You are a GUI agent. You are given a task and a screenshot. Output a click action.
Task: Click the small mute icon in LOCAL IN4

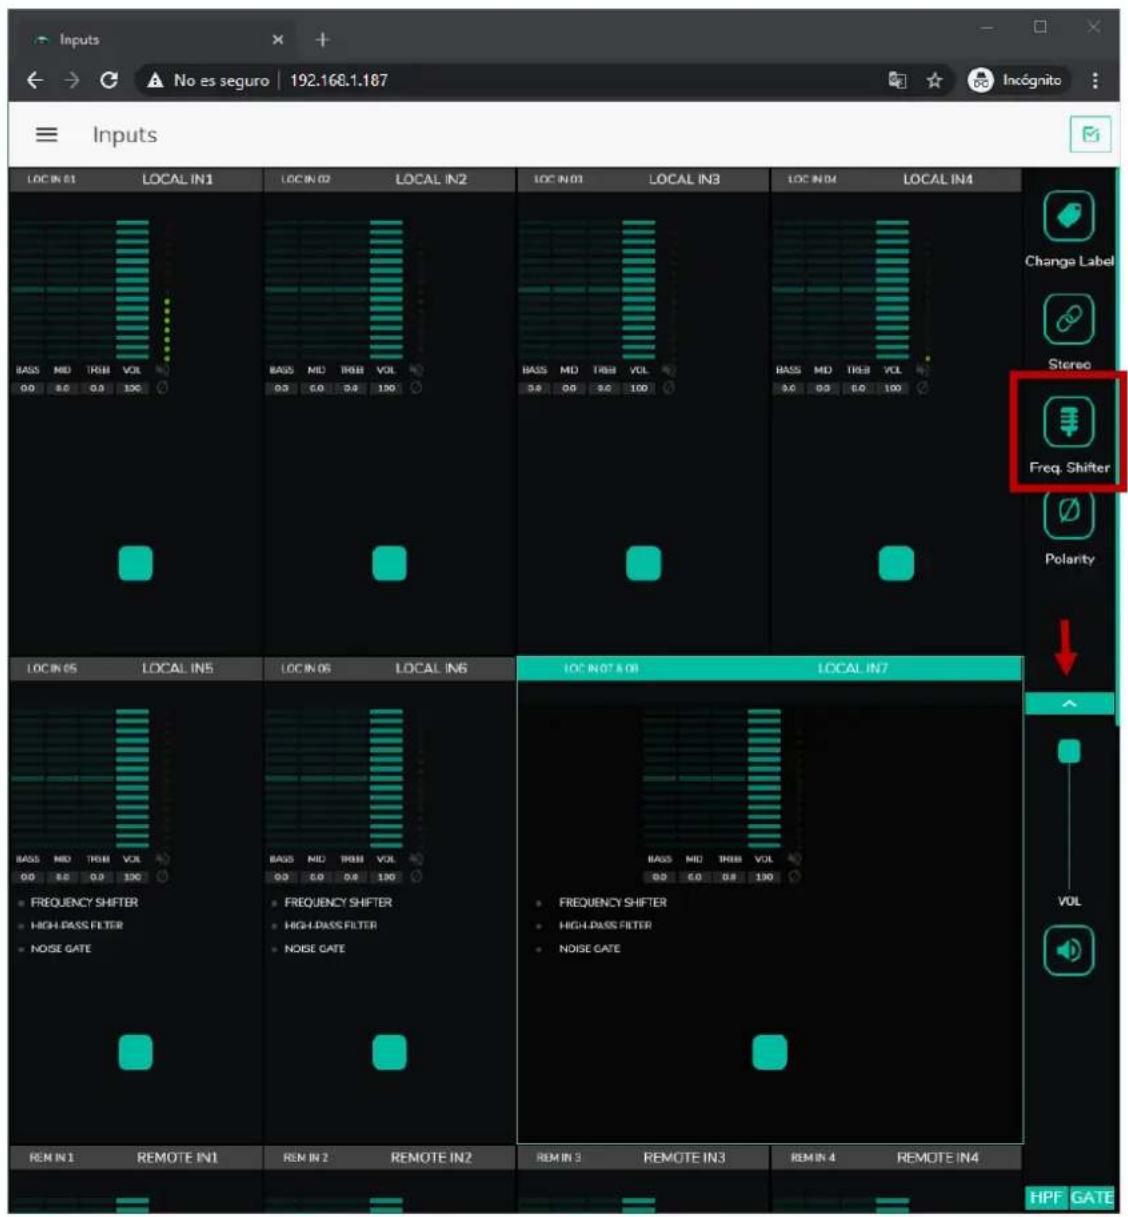coord(923,370)
